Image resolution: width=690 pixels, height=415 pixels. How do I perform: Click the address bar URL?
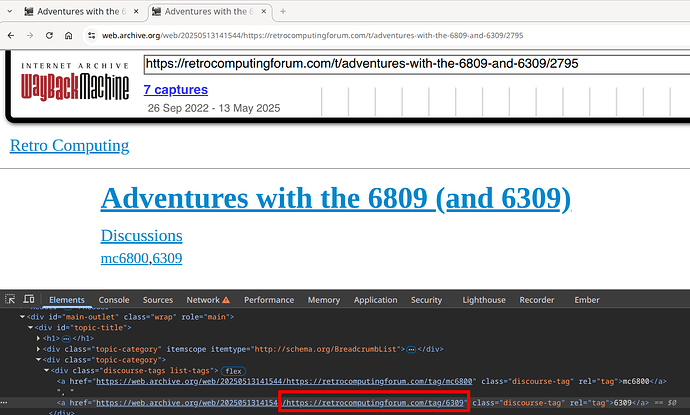(312, 36)
